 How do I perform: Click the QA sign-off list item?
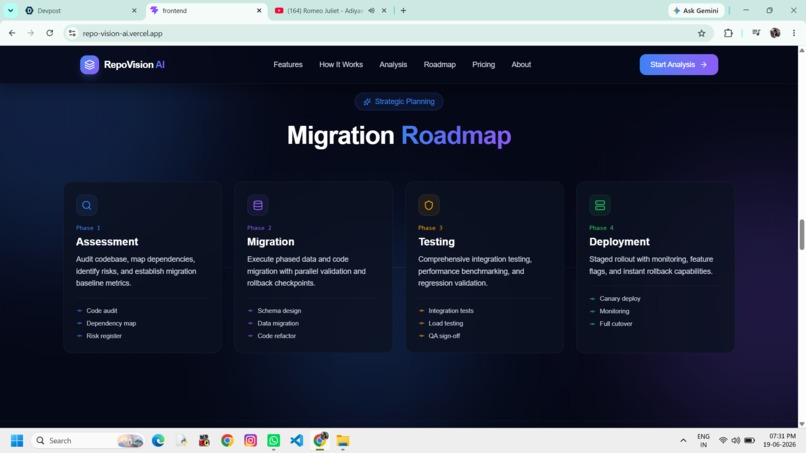click(444, 336)
